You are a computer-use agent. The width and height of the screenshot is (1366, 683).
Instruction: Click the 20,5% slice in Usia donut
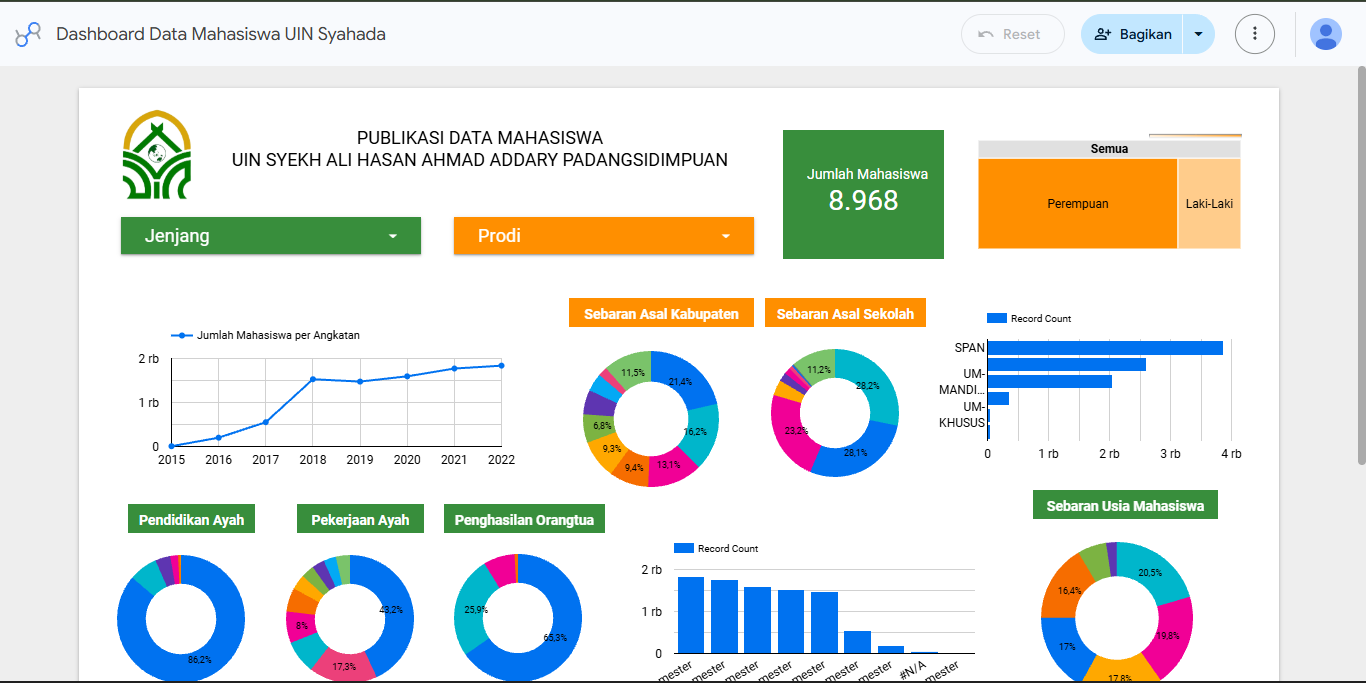tap(1152, 570)
